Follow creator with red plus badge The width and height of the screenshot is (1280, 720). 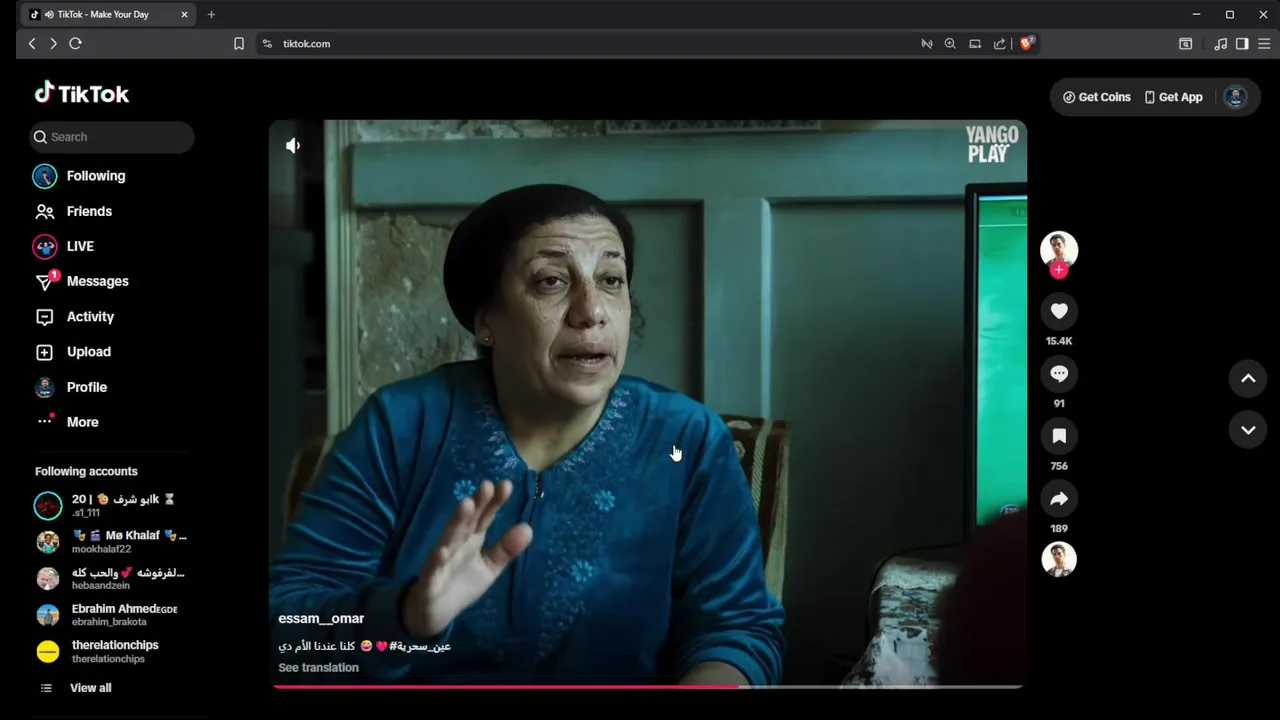pos(1059,270)
